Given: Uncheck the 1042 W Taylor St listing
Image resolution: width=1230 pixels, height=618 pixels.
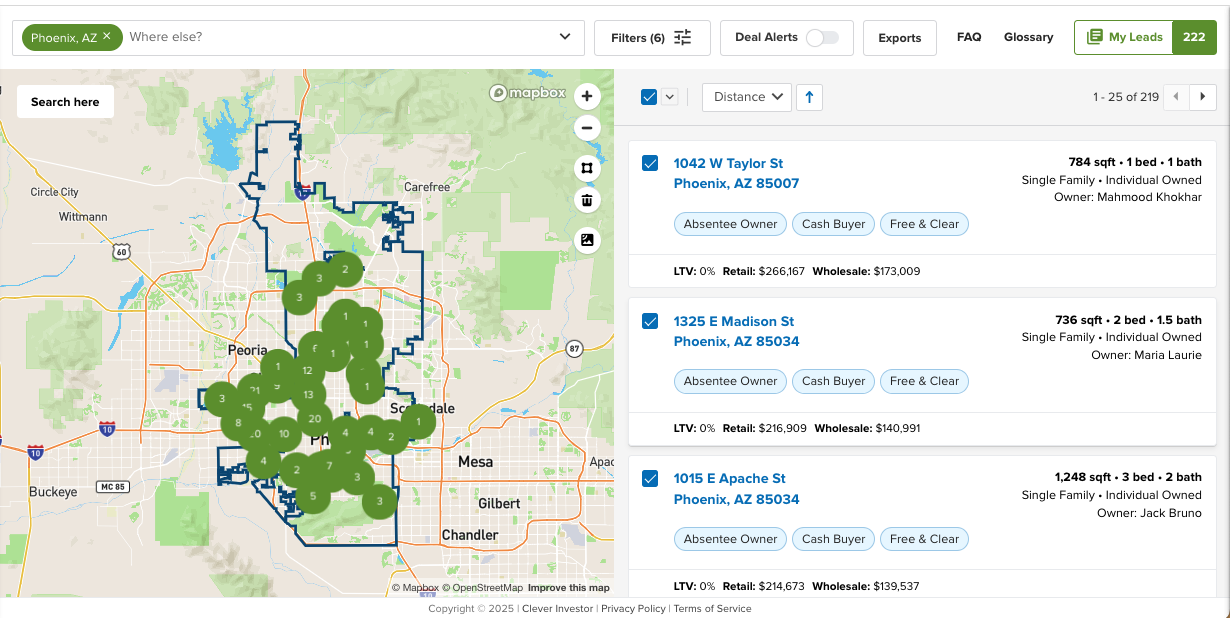Looking at the screenshot, I should [650, 163].
